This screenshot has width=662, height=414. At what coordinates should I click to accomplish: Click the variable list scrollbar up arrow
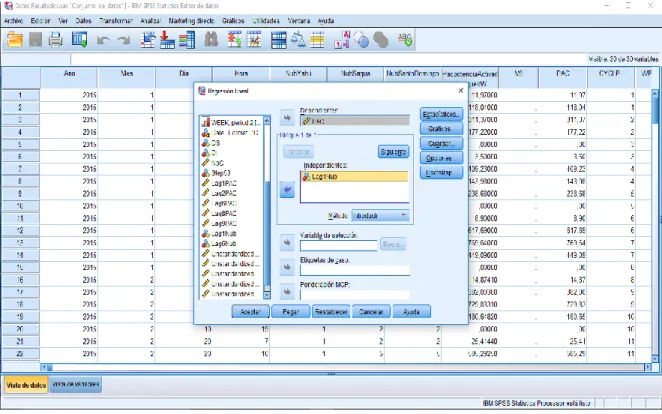pos(267,121)
